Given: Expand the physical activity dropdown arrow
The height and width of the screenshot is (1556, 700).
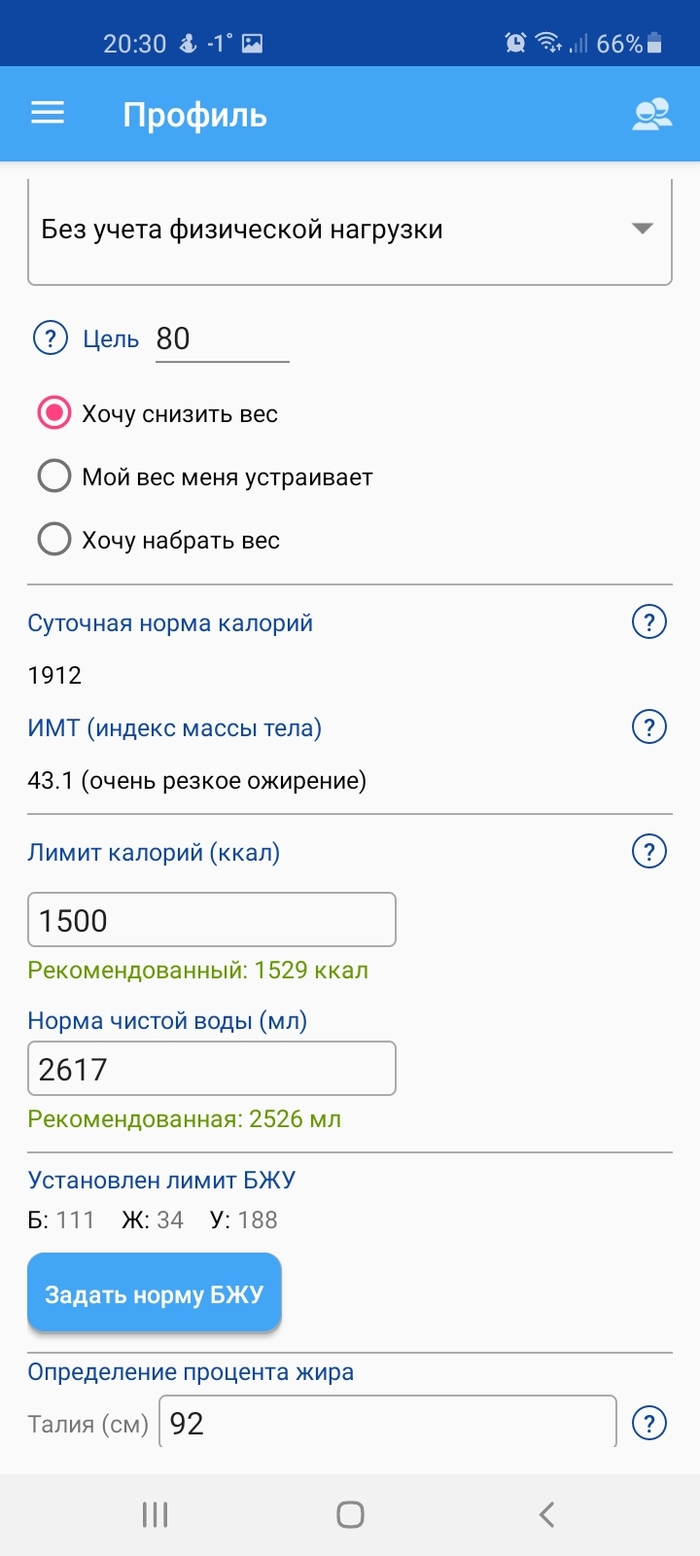Looking at the screenshot, I should [x=642, y=229].
